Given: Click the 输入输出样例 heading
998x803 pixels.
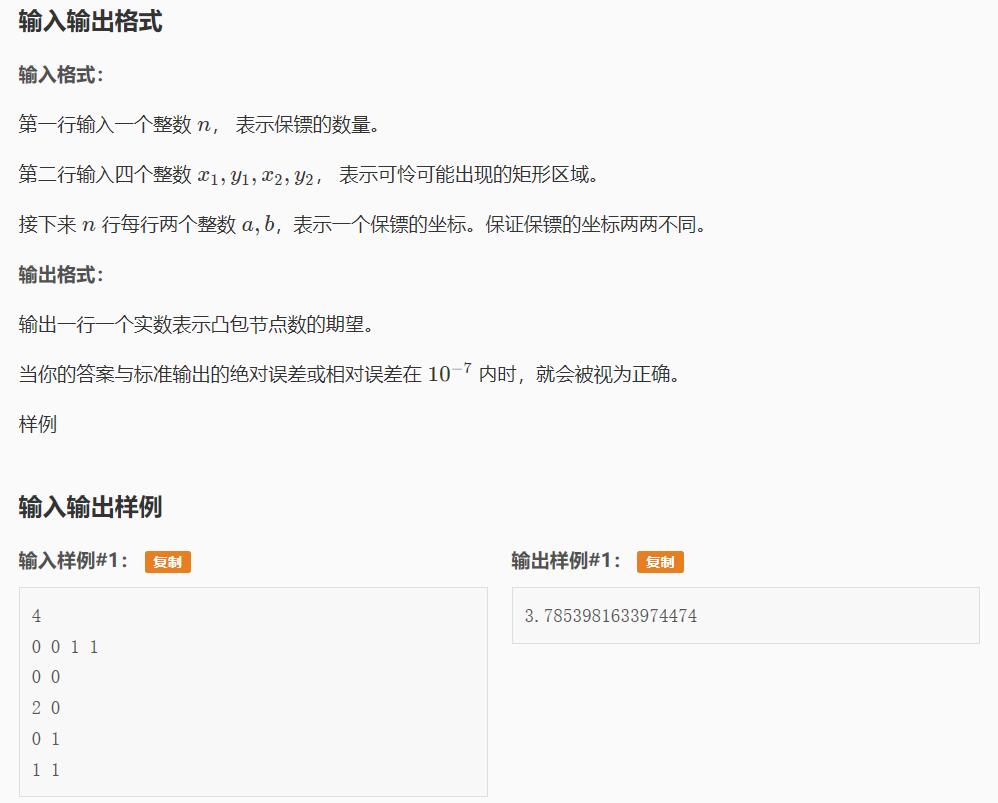Looking at the screenshot, I should 90,507.
